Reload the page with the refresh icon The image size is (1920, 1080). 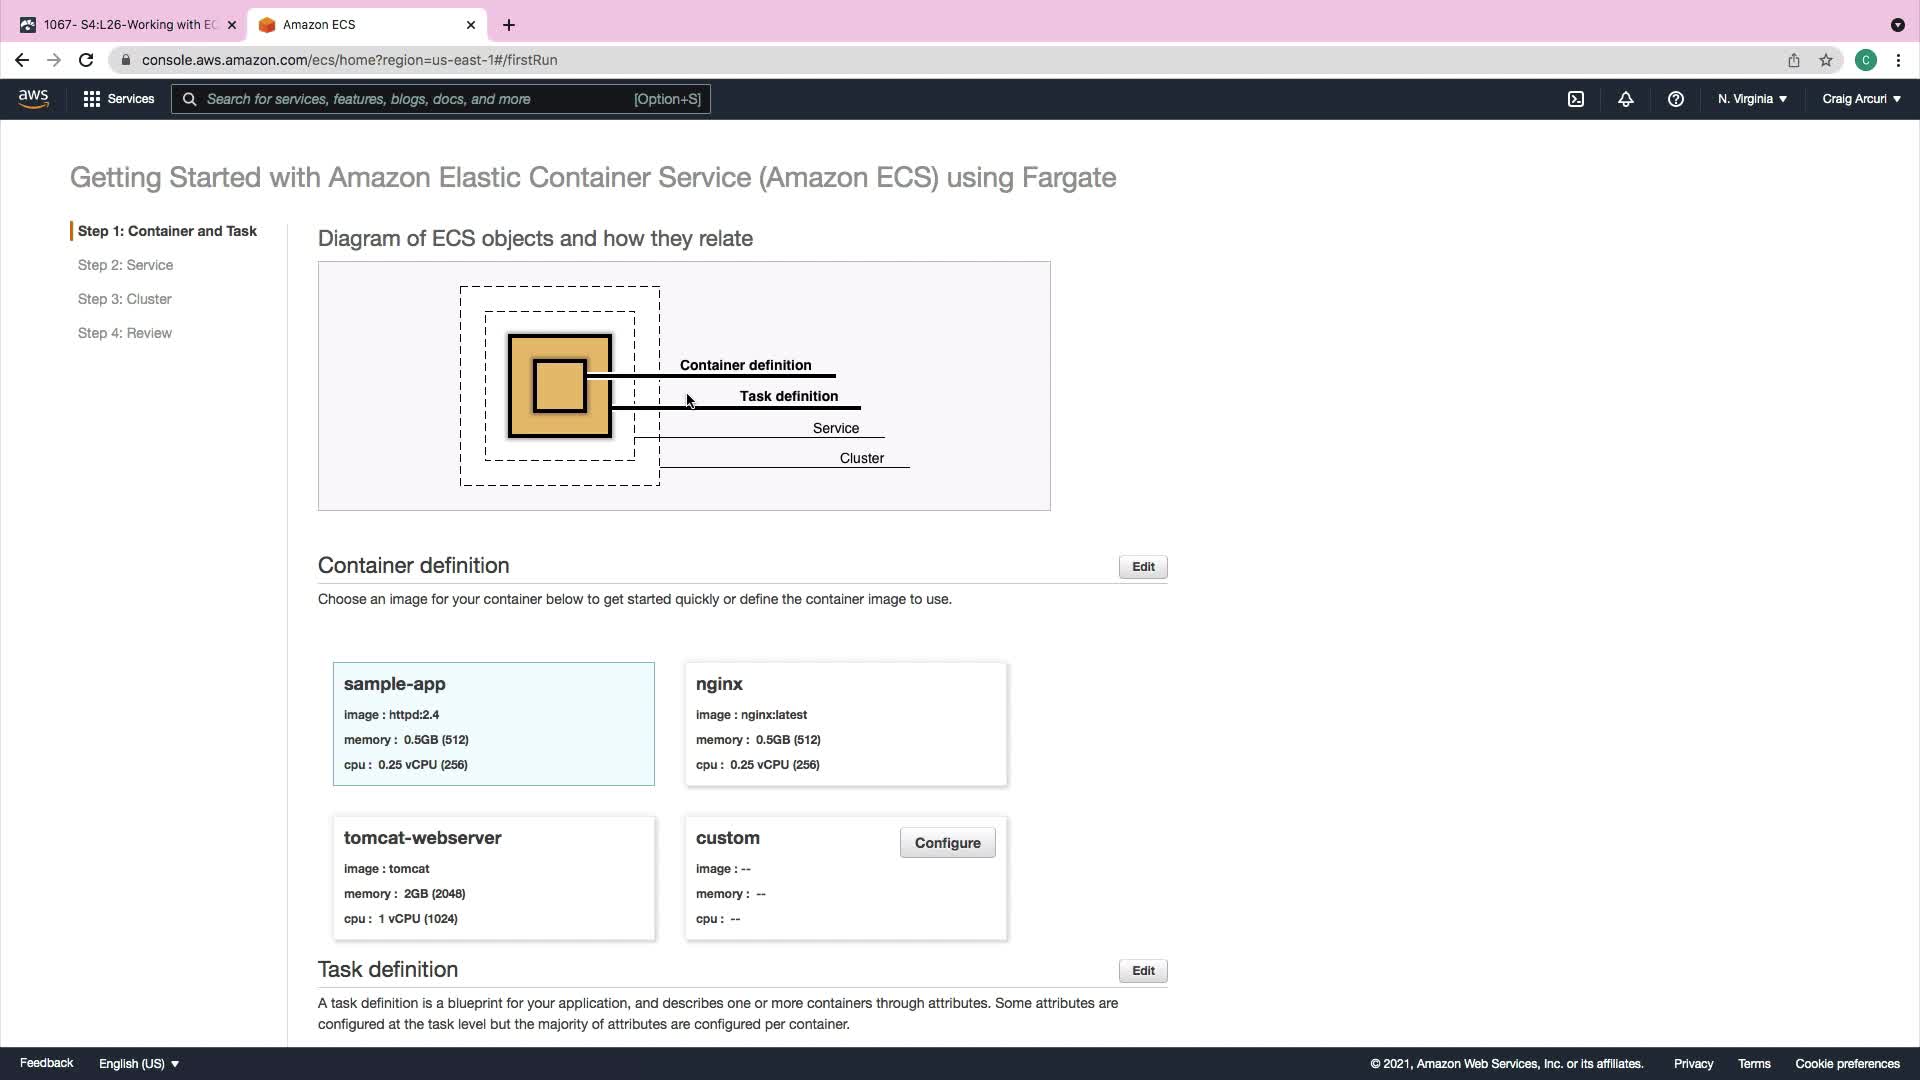pos(86,60)
